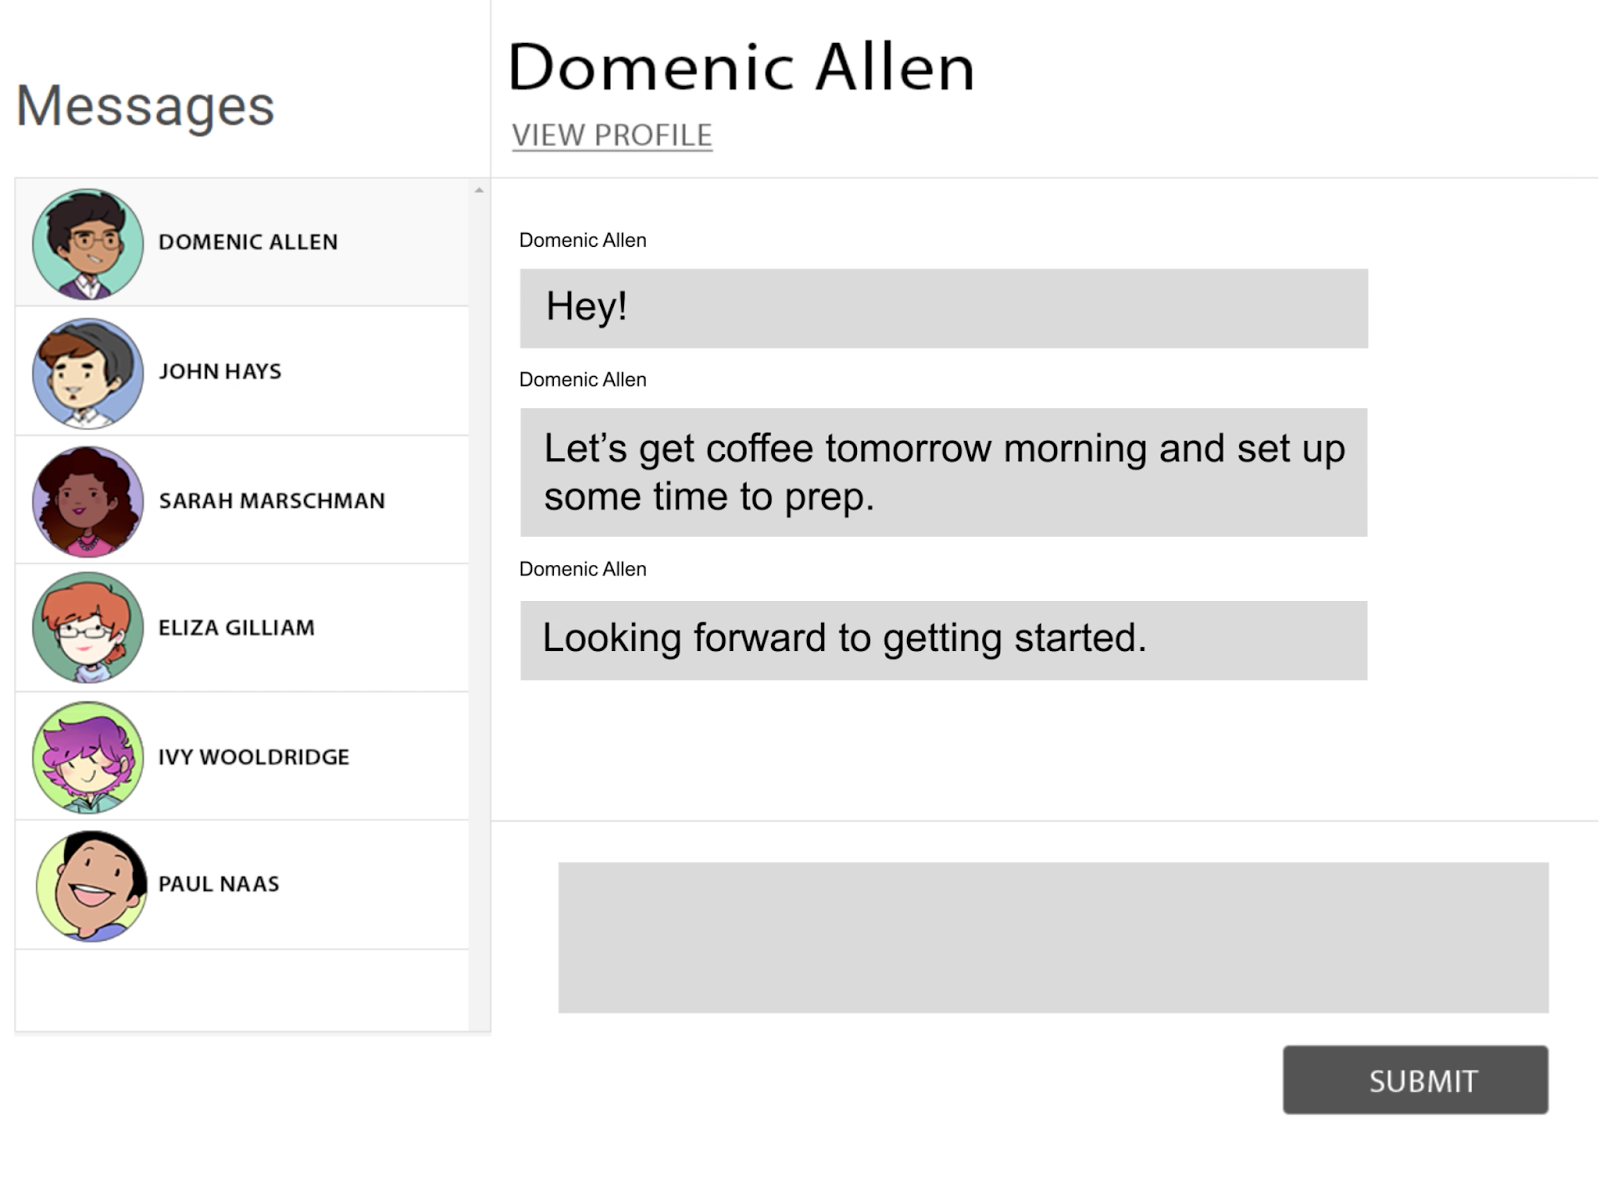Click the "Looking forward to getting started" message
Image resolution: width=1600 pixels, height=1202 pixels.
click(x=943, y=640)
